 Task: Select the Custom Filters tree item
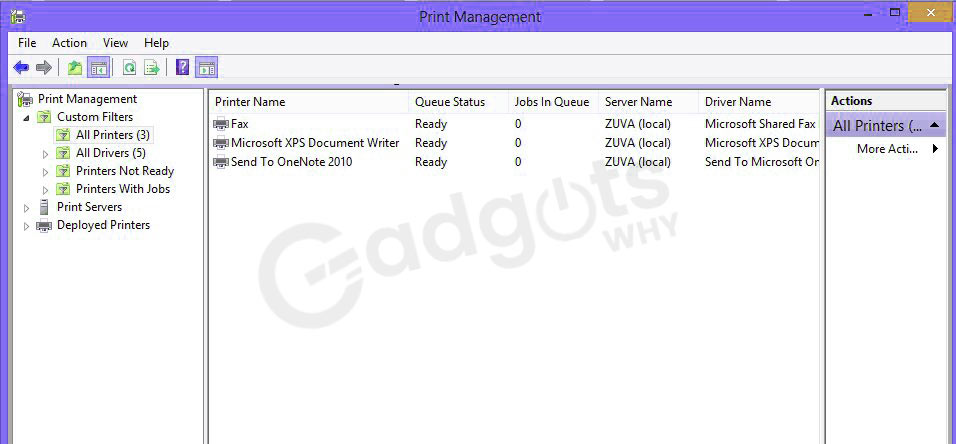point(95,116)
